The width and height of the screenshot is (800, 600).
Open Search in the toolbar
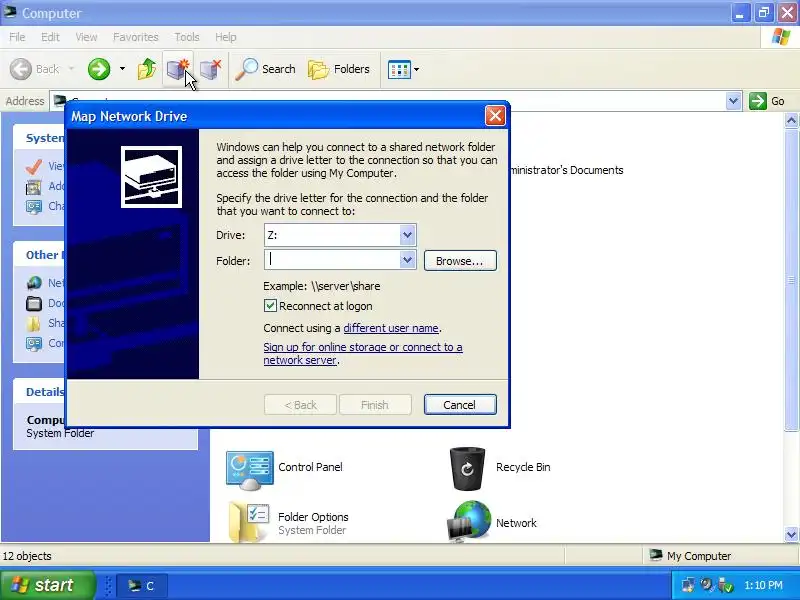click(265, 69)
